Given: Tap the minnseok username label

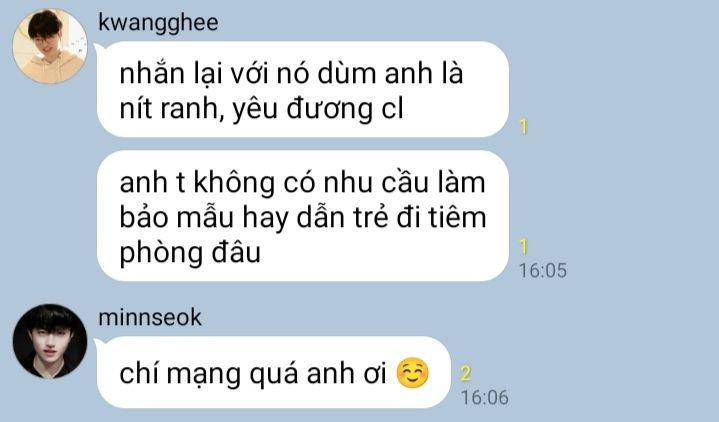Looking at the screenshot, I should (150, 317).
